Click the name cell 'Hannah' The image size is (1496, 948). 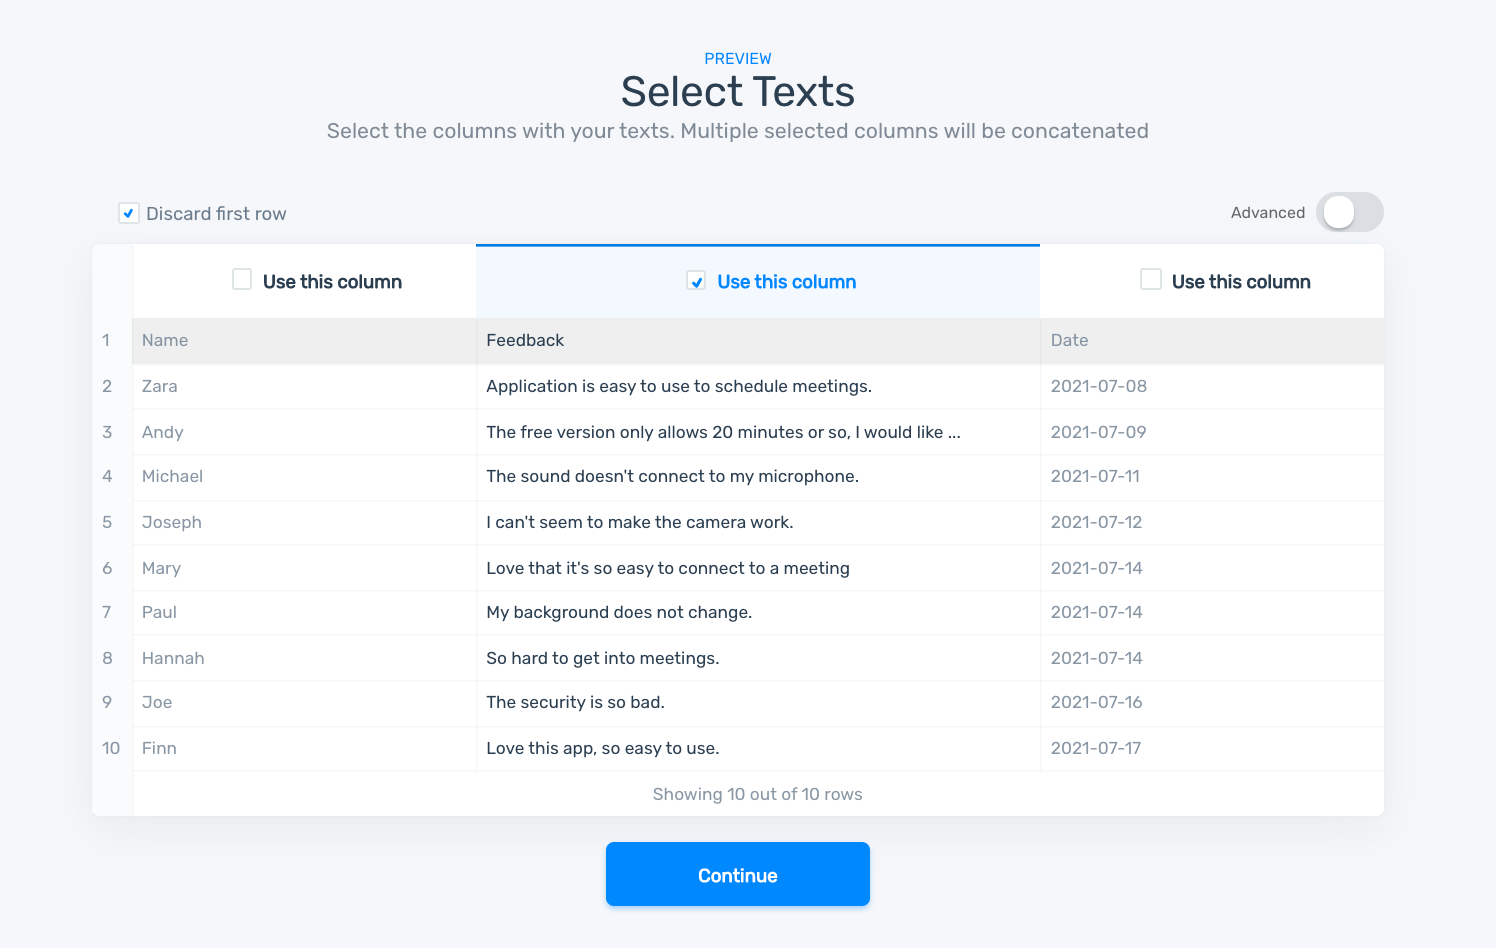click(173, 658)
